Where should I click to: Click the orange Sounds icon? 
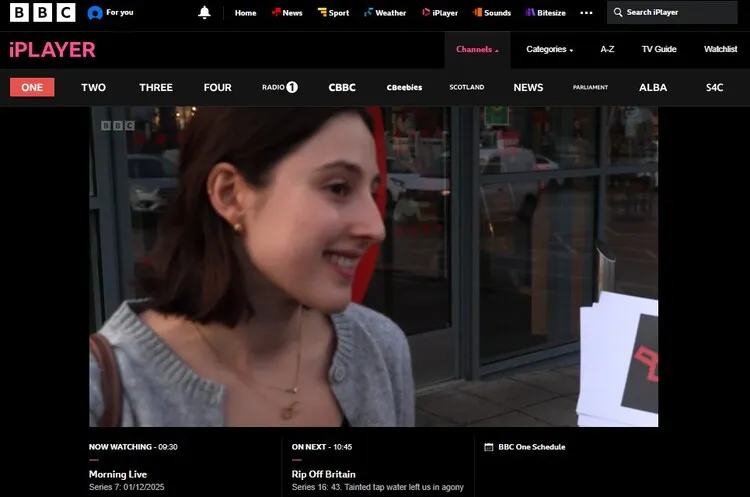click(477, 12)
